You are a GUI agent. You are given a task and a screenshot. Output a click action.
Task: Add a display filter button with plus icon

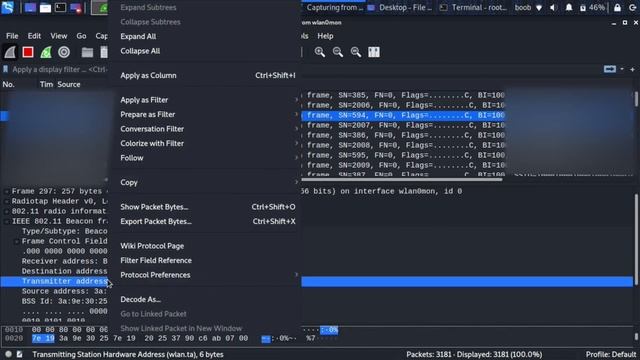[632, 69]
